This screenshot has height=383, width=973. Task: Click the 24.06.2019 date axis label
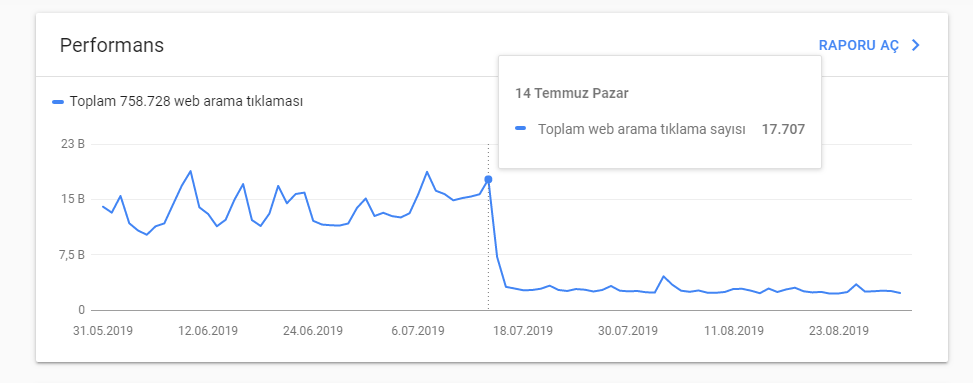pyautogui.click(x=313, y=331)
